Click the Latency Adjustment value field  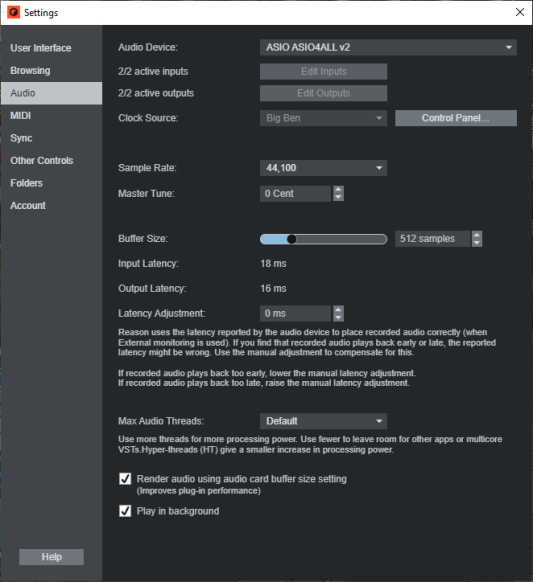click(295, 314)
